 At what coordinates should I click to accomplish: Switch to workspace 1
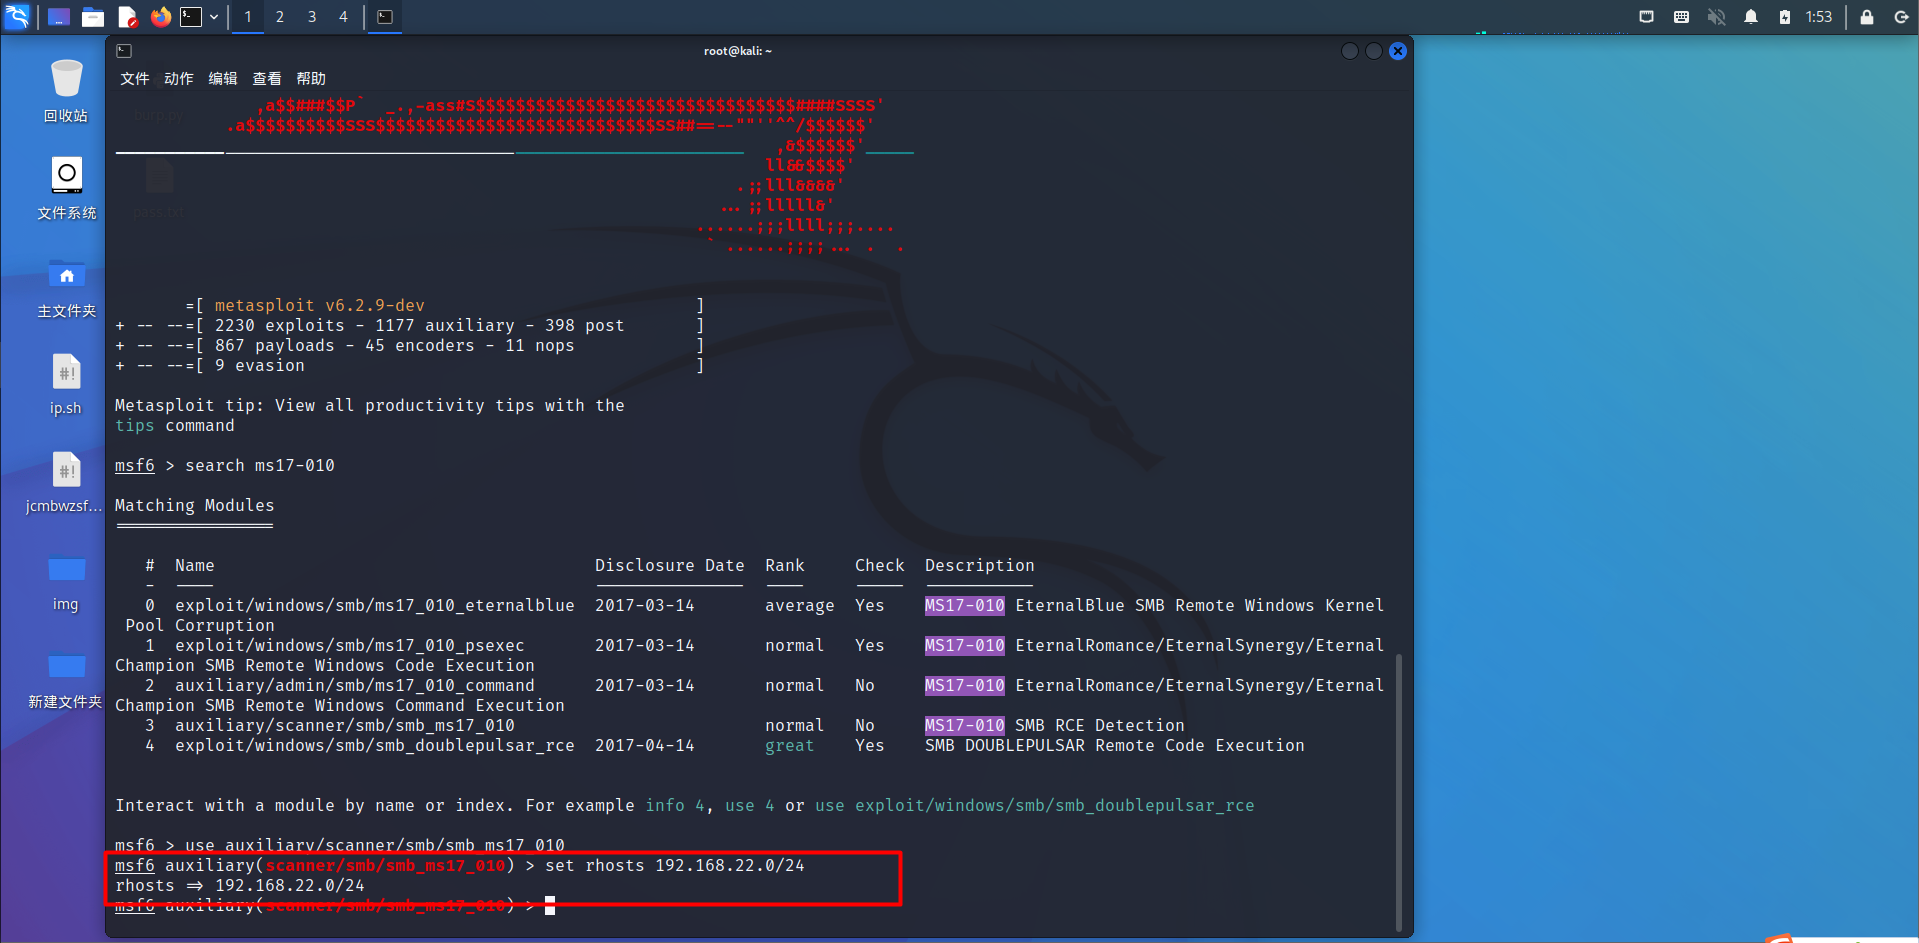point(248,17)
